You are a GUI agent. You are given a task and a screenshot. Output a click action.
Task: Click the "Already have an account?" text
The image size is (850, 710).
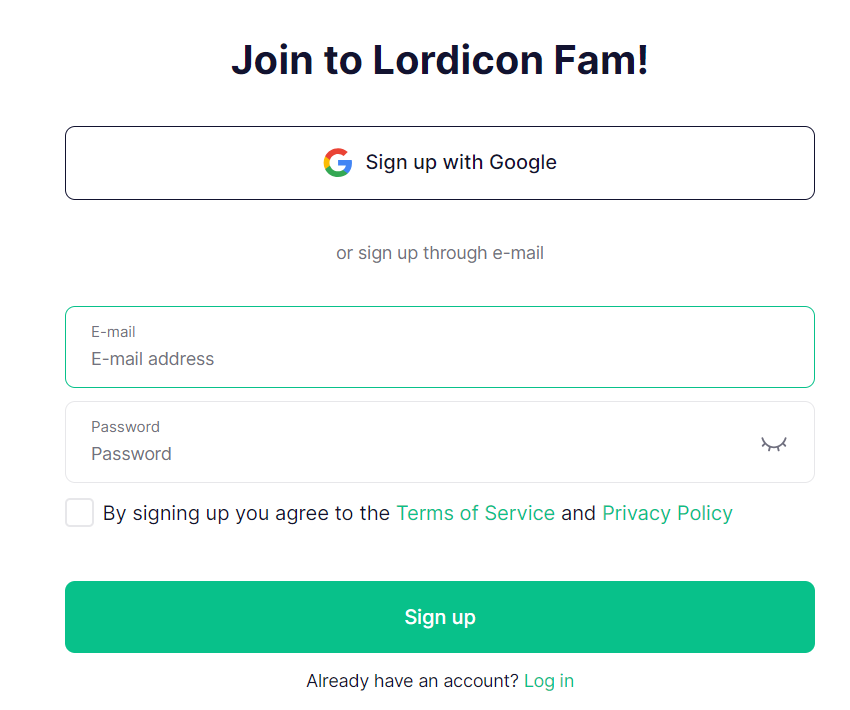coord(412,681)
